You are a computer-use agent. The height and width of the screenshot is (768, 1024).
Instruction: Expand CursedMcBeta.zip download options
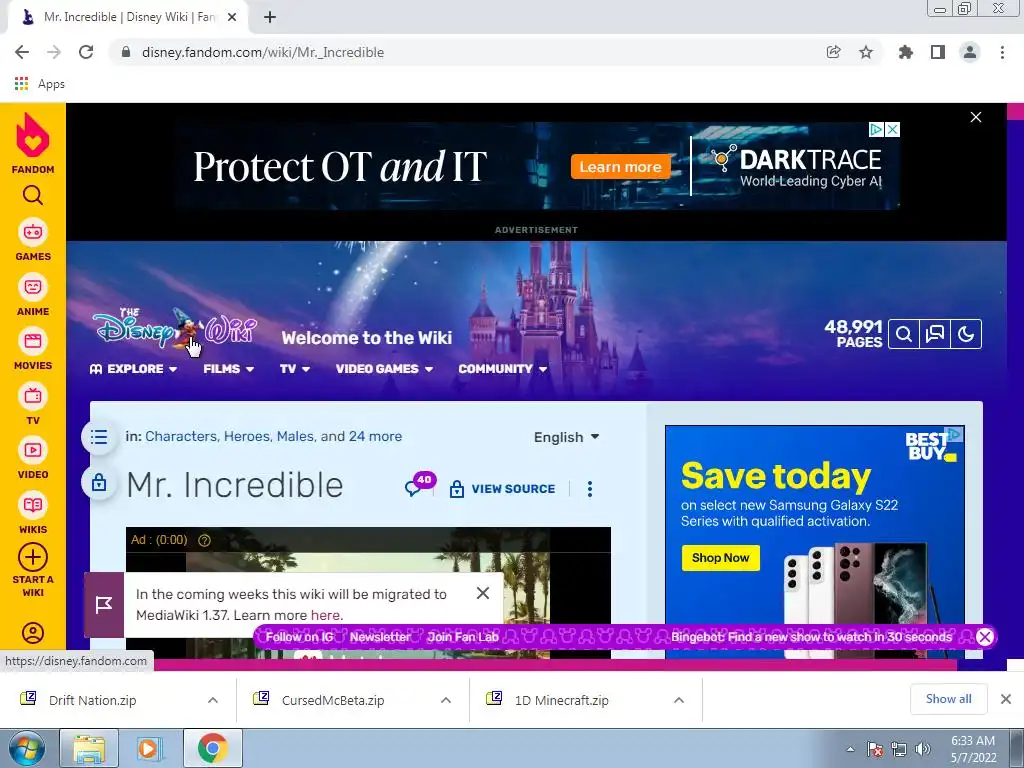446,700
